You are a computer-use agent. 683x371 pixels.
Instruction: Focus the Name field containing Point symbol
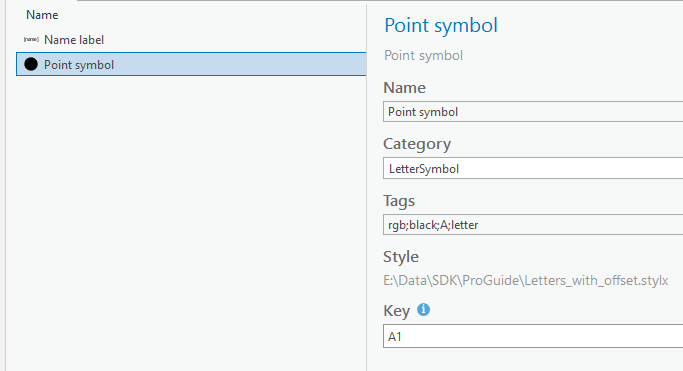pyautogui.click(x=533, y=112)
